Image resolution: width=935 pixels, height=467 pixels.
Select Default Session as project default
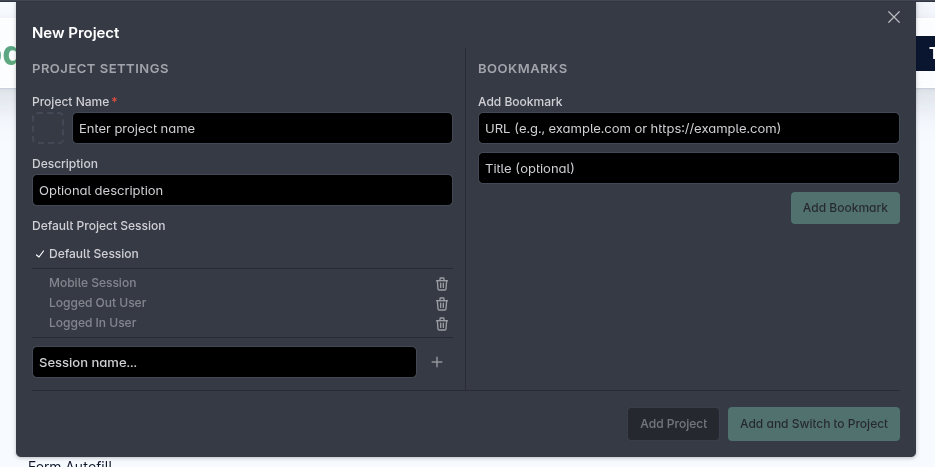pyautogui.click(x=93, y=254)
